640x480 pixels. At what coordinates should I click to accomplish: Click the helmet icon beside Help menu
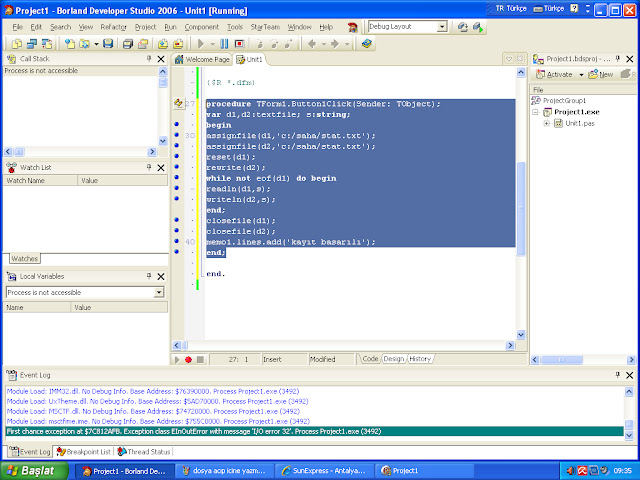[353, 27]
